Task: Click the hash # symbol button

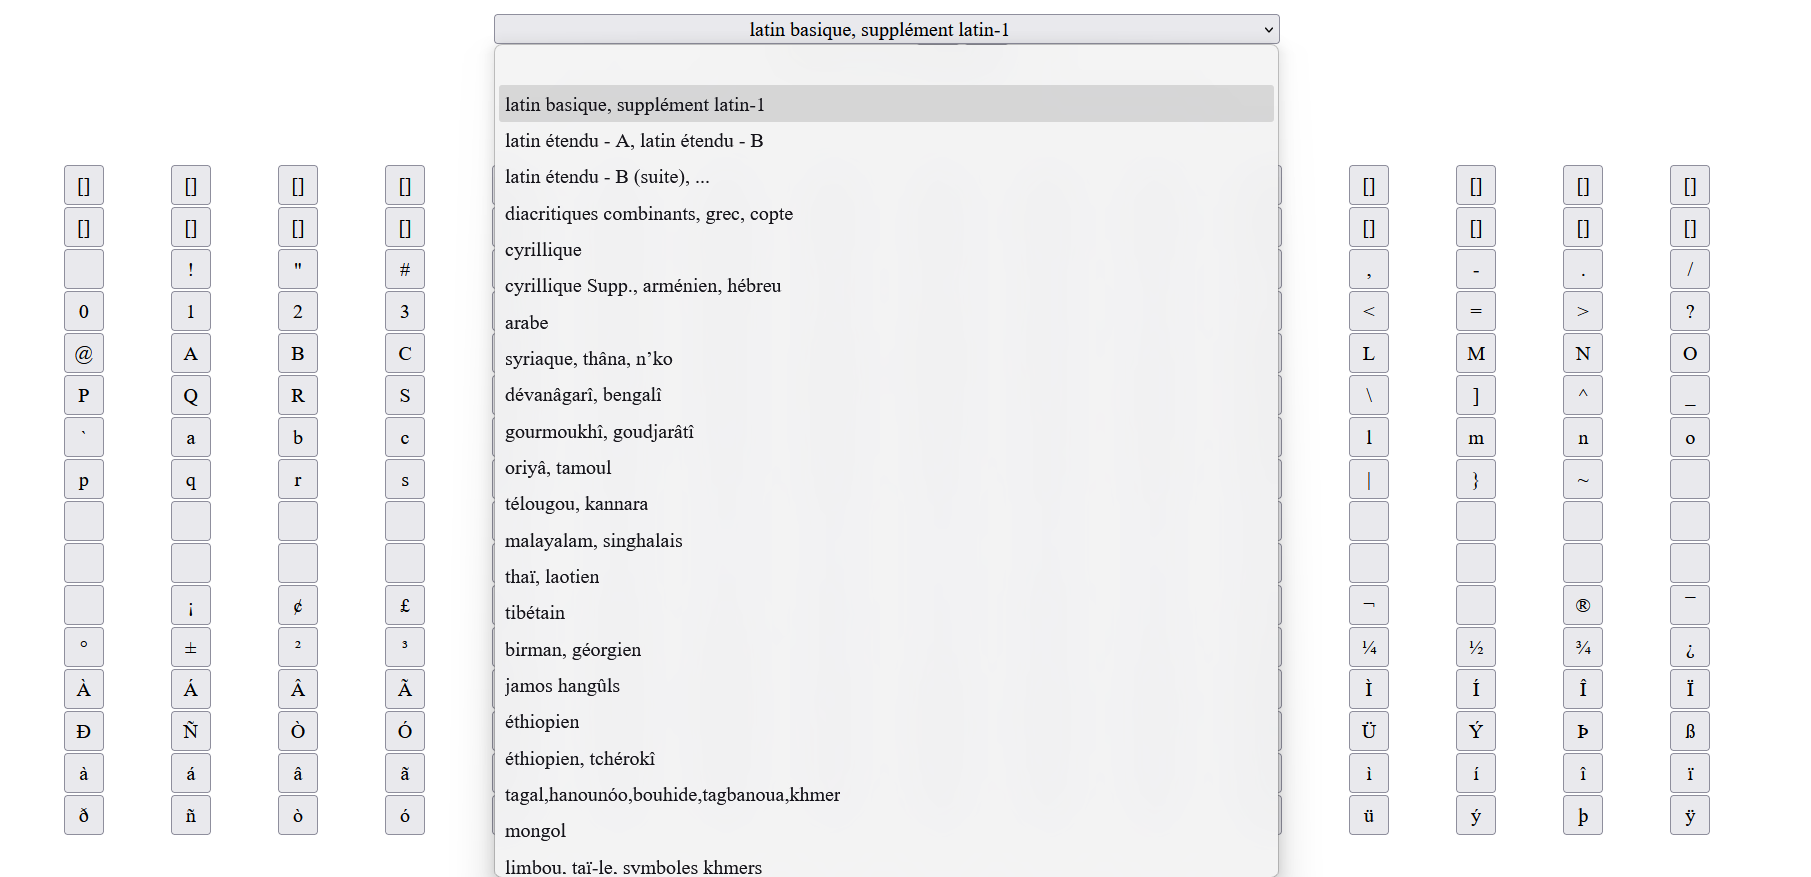Action: (x=405, y=270)
